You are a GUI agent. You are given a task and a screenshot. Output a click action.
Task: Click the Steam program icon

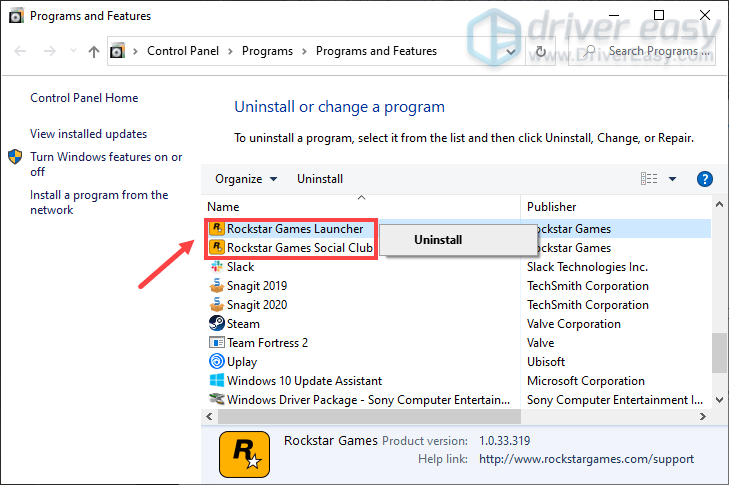click(217, 323)
